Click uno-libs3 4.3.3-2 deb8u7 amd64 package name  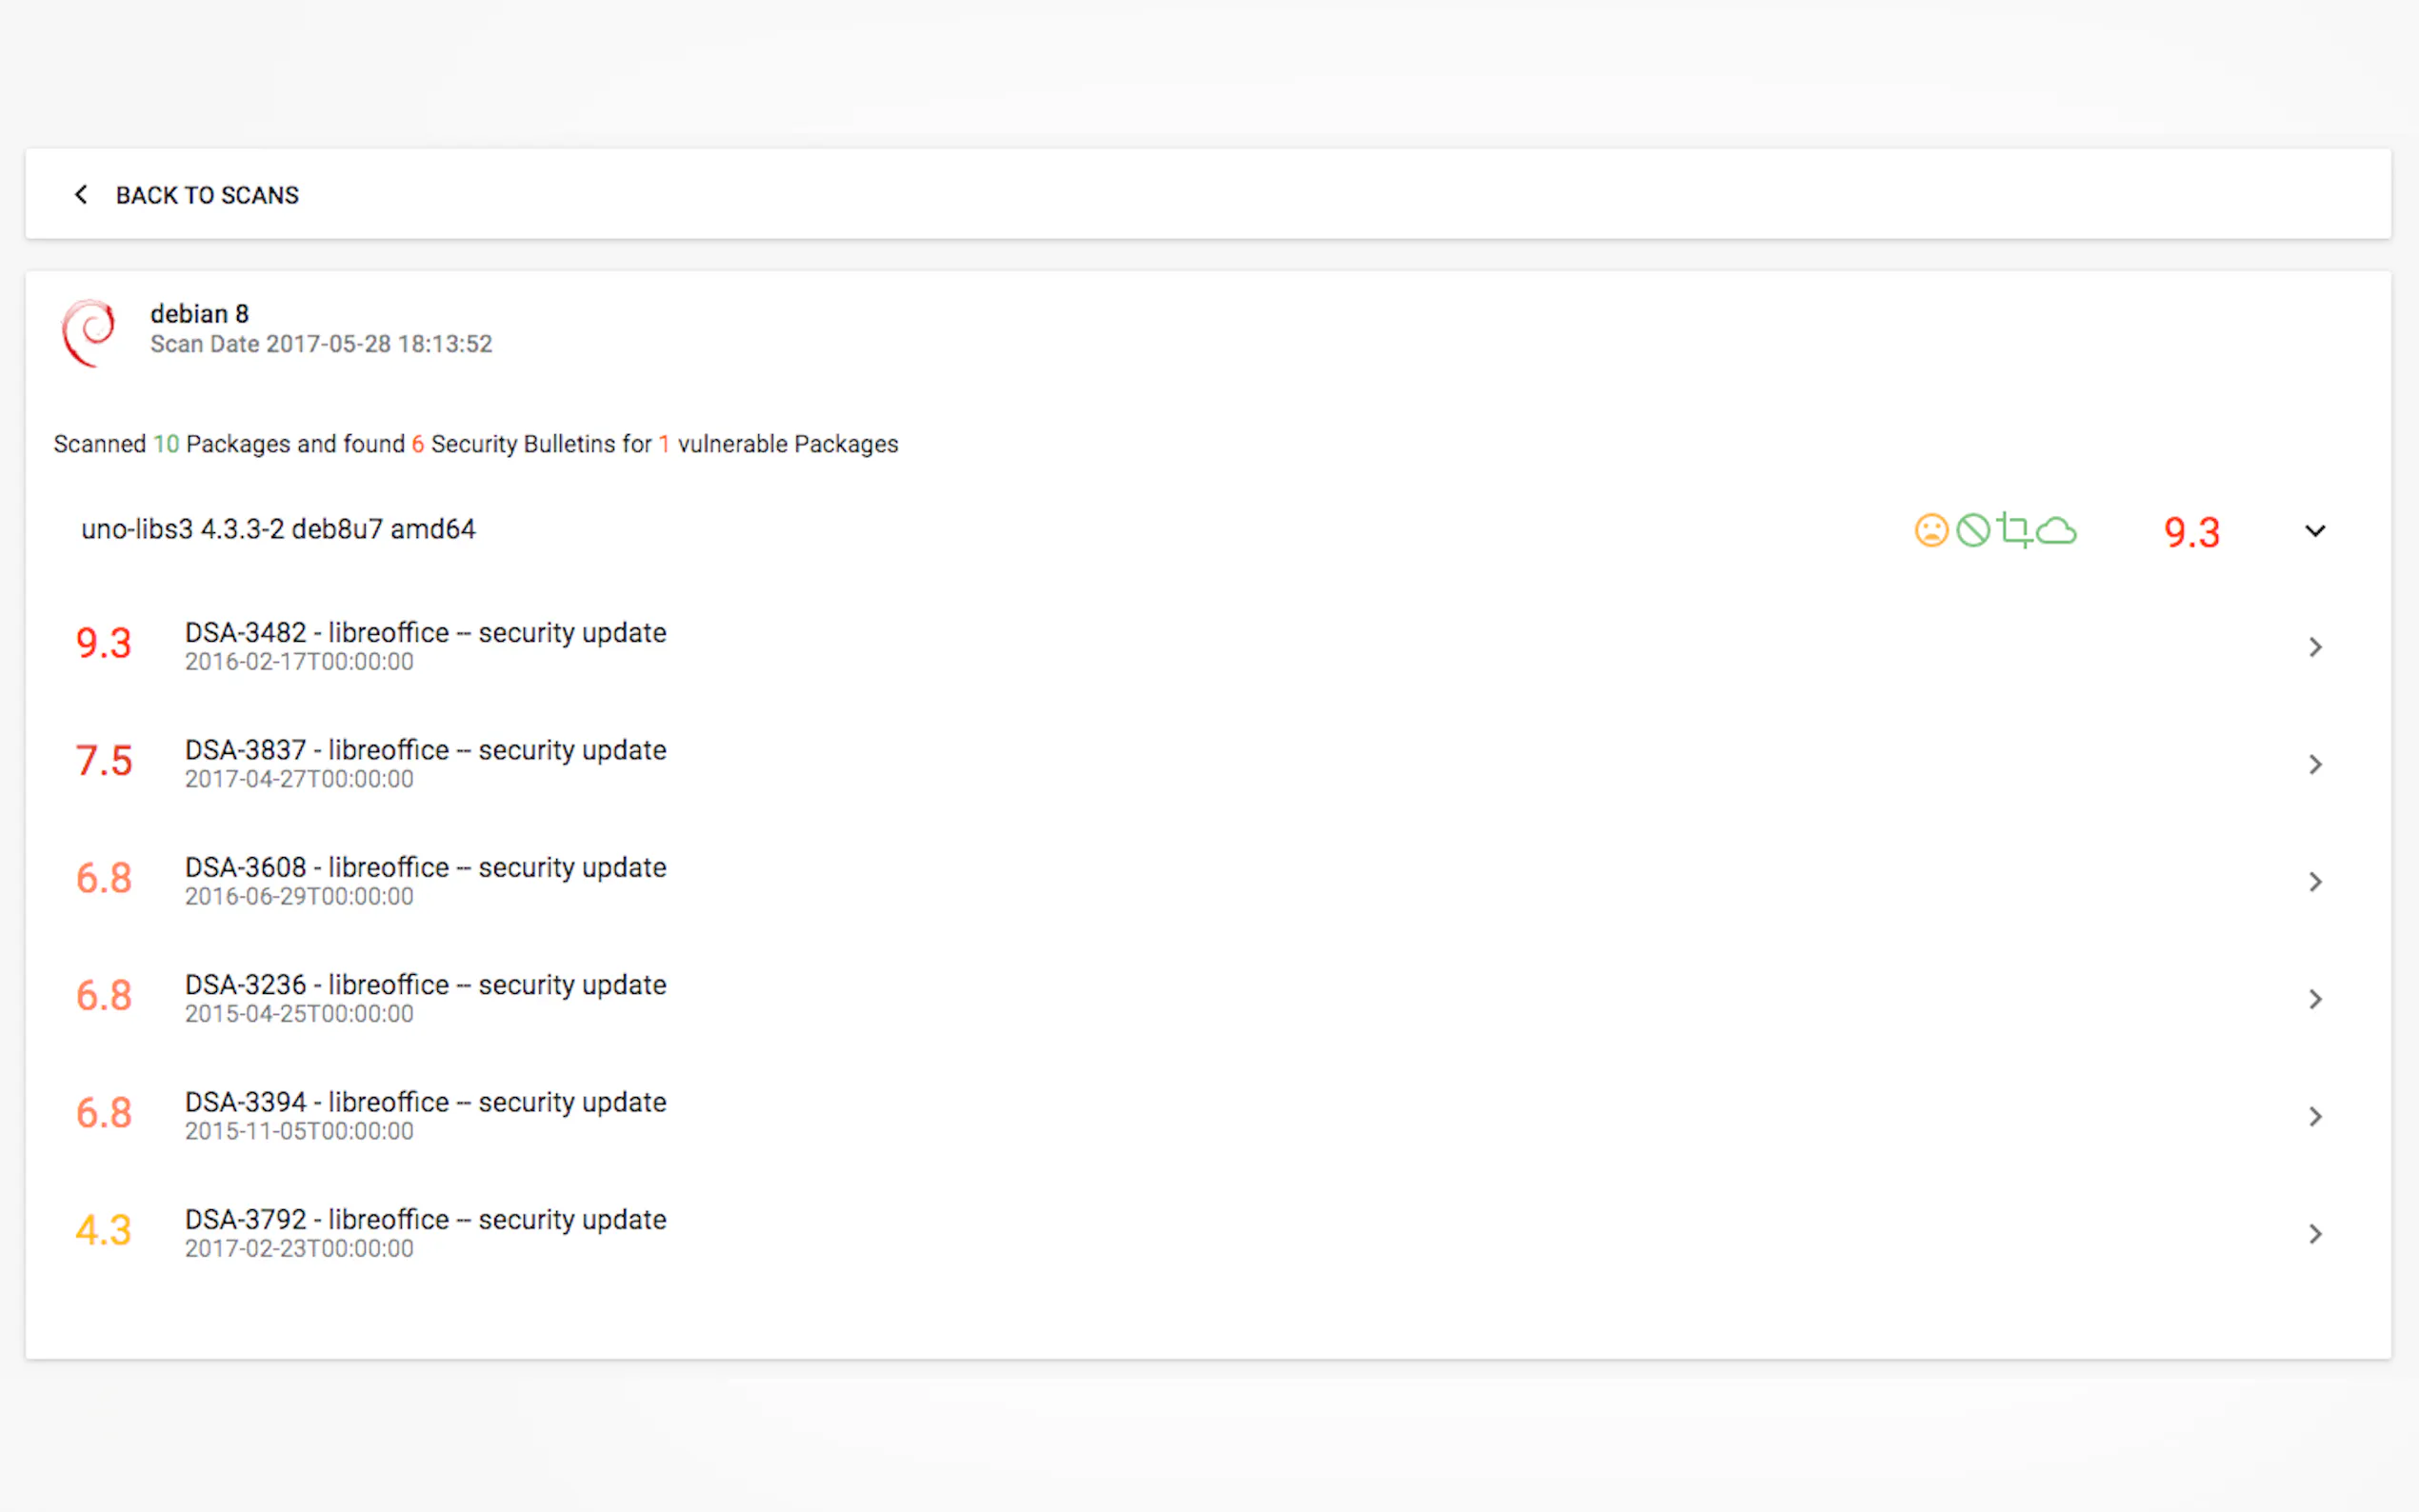(x=278, y=529)
